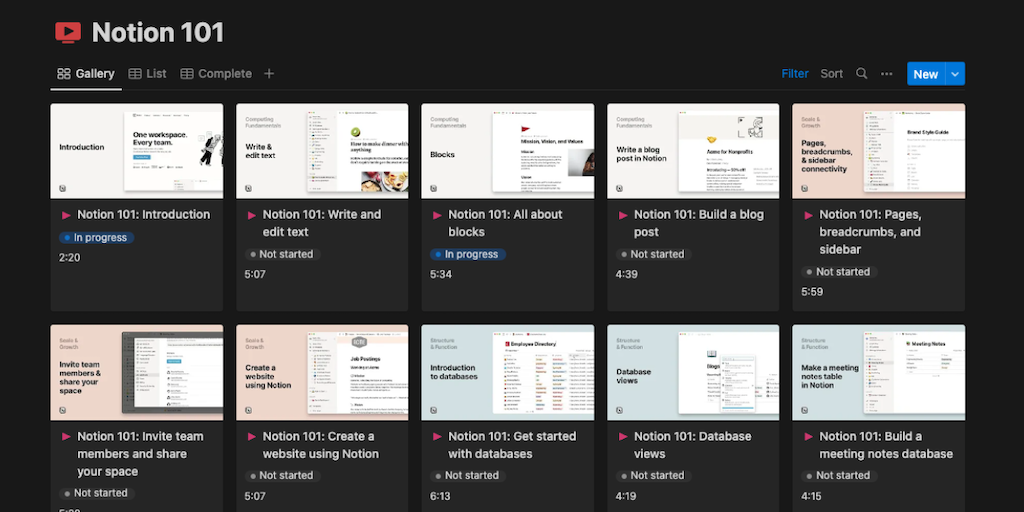Image resolution: width=1024 pixels, height=512 pixels.
Task: Click Notion logo on Write a blog post cover
Action: (619, 188)
